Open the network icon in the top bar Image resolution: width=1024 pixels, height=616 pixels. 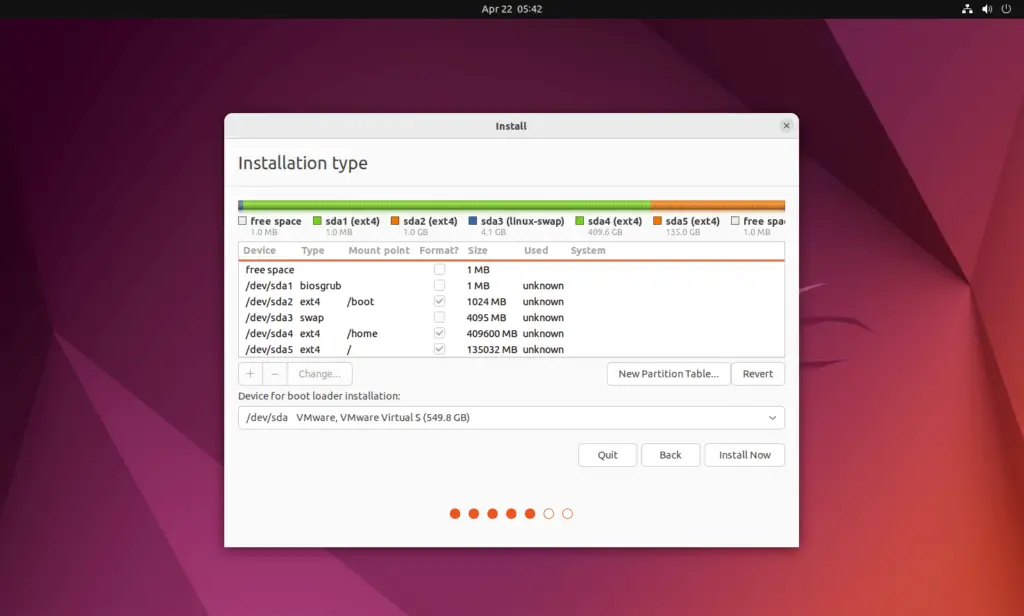[967, 8]
